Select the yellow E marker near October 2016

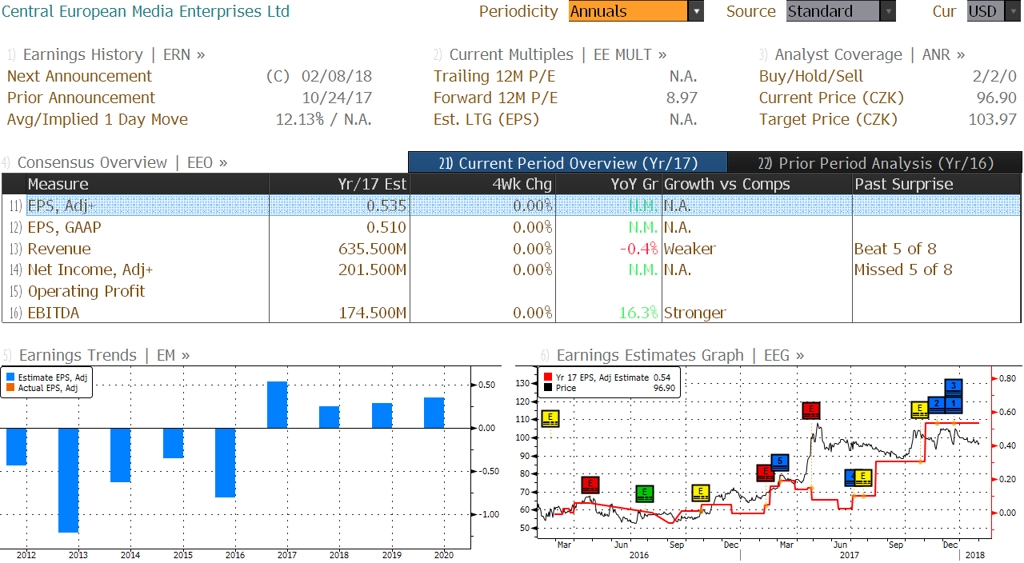pyautogui.click(x=700, y=492)
